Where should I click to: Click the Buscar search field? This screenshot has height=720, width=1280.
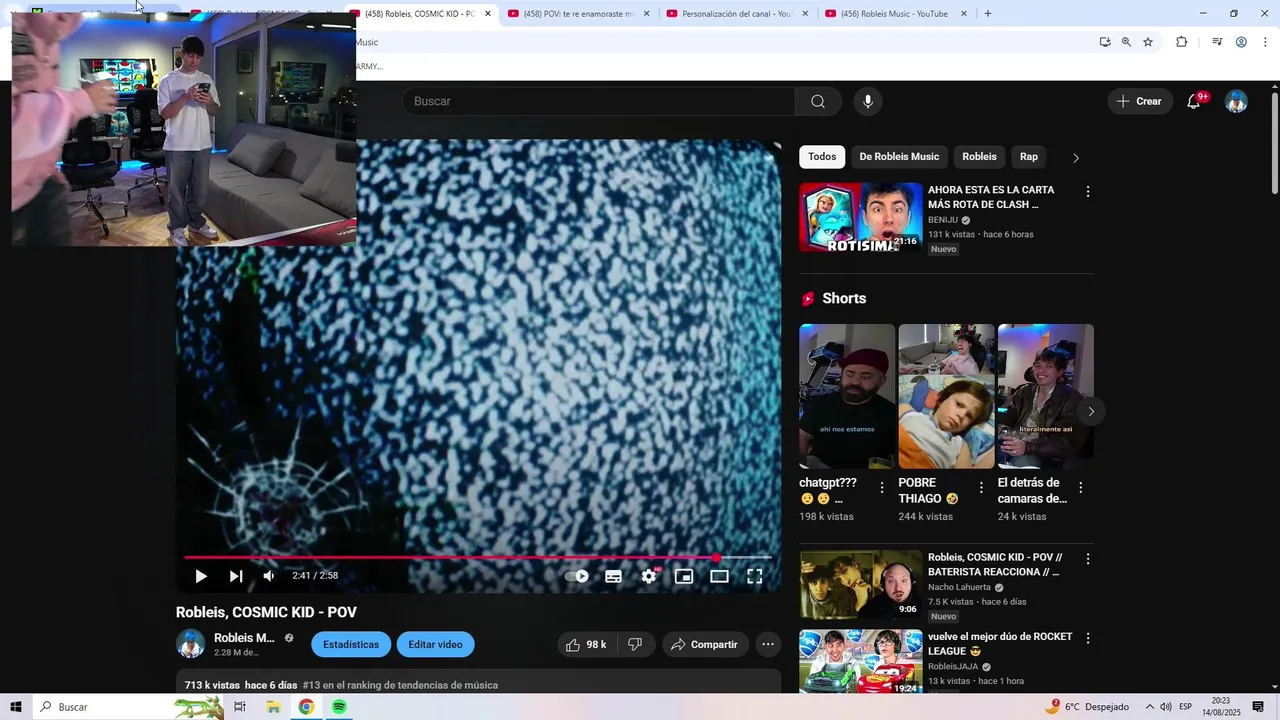click(599, 101)
